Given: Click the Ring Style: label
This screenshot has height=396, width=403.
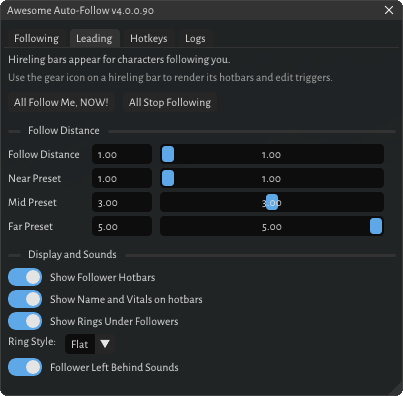Looking at the screenshot, I should tap(32, 342).
